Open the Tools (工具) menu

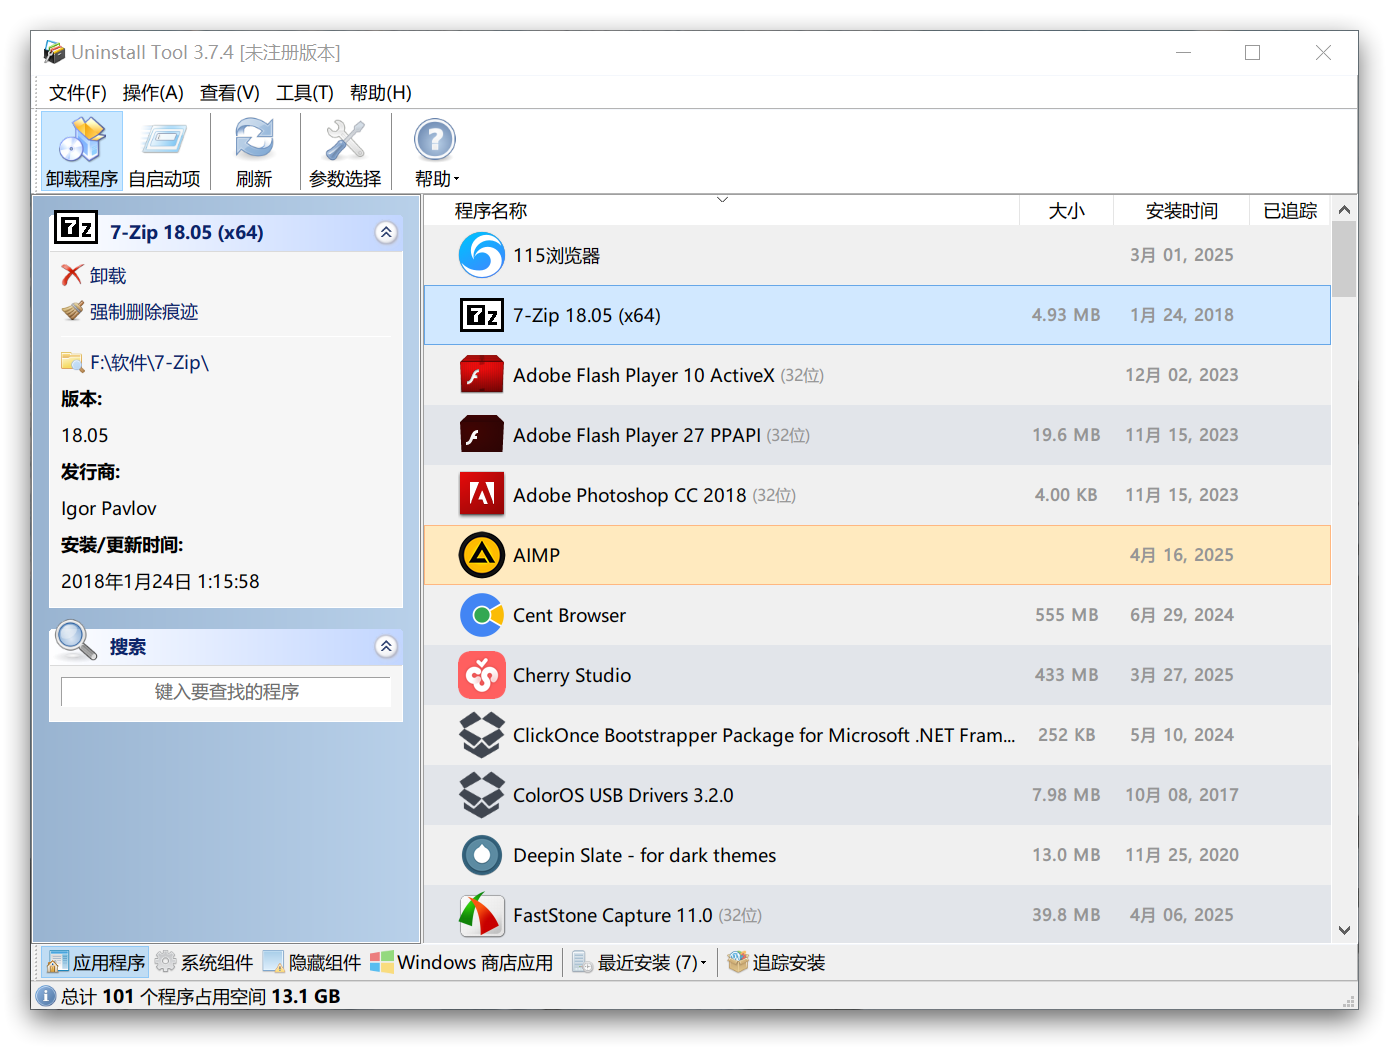(x=305, y=93)
